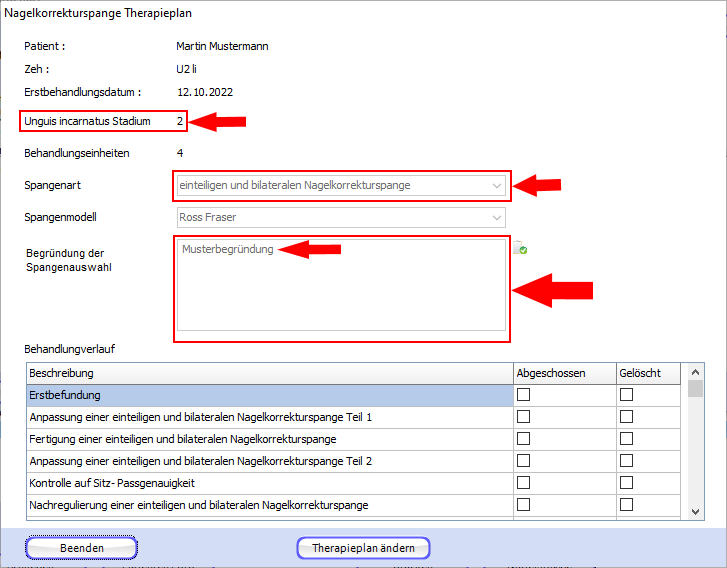Select the Erstbefundung row in the table
Viewport: 727px width, 568px height.
(x=268, y=395)
